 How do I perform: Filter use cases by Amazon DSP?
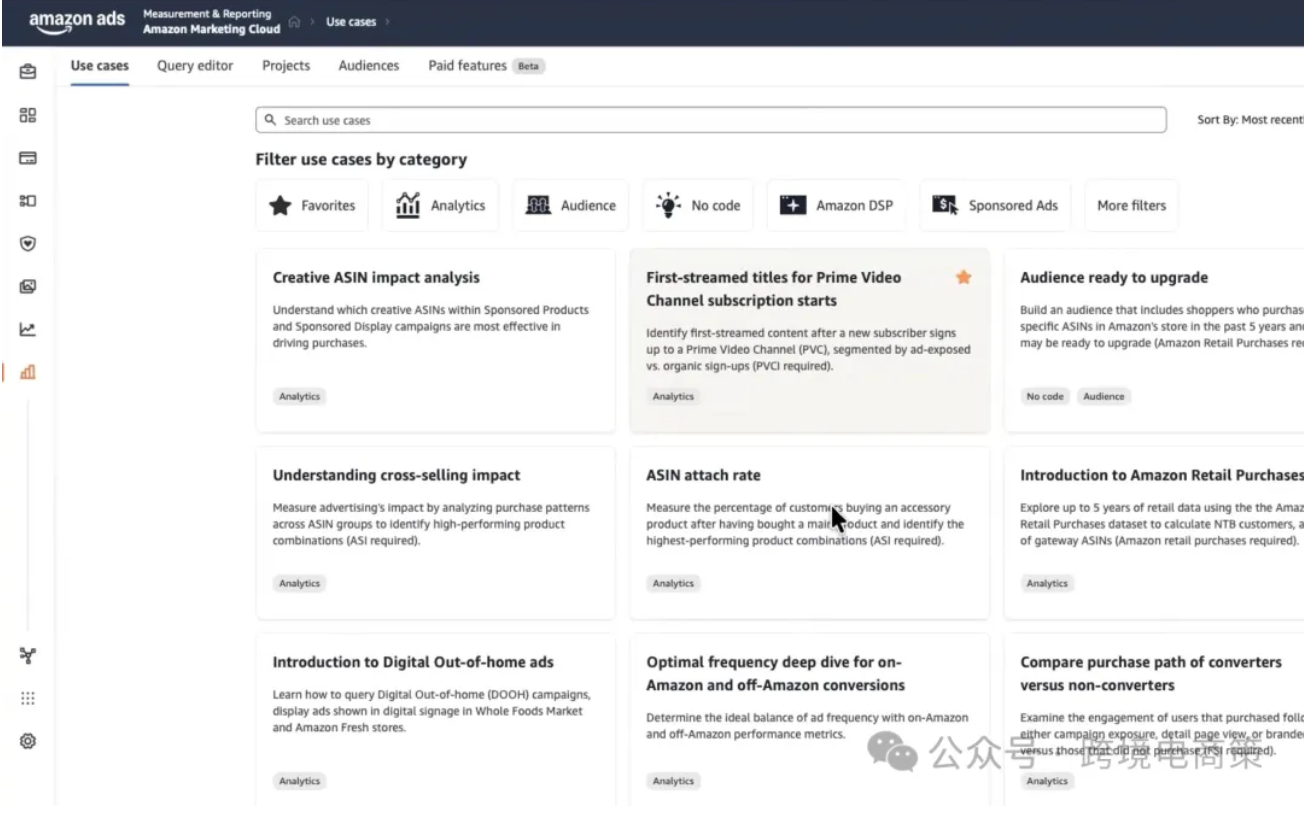pyautogui.click(x=836, y=205)
